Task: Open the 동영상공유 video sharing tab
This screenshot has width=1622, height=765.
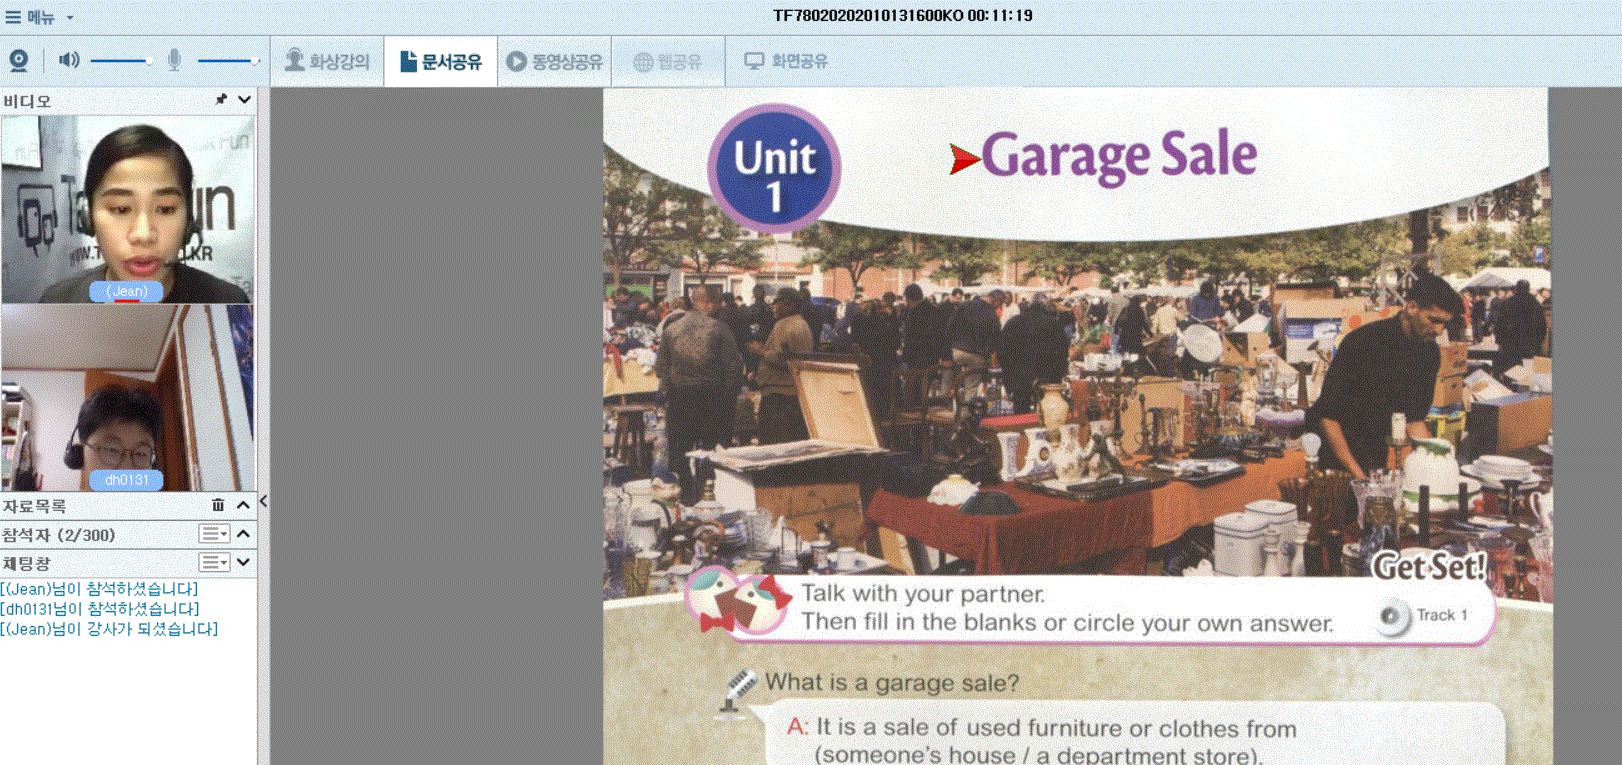Action: click(554, 61)
